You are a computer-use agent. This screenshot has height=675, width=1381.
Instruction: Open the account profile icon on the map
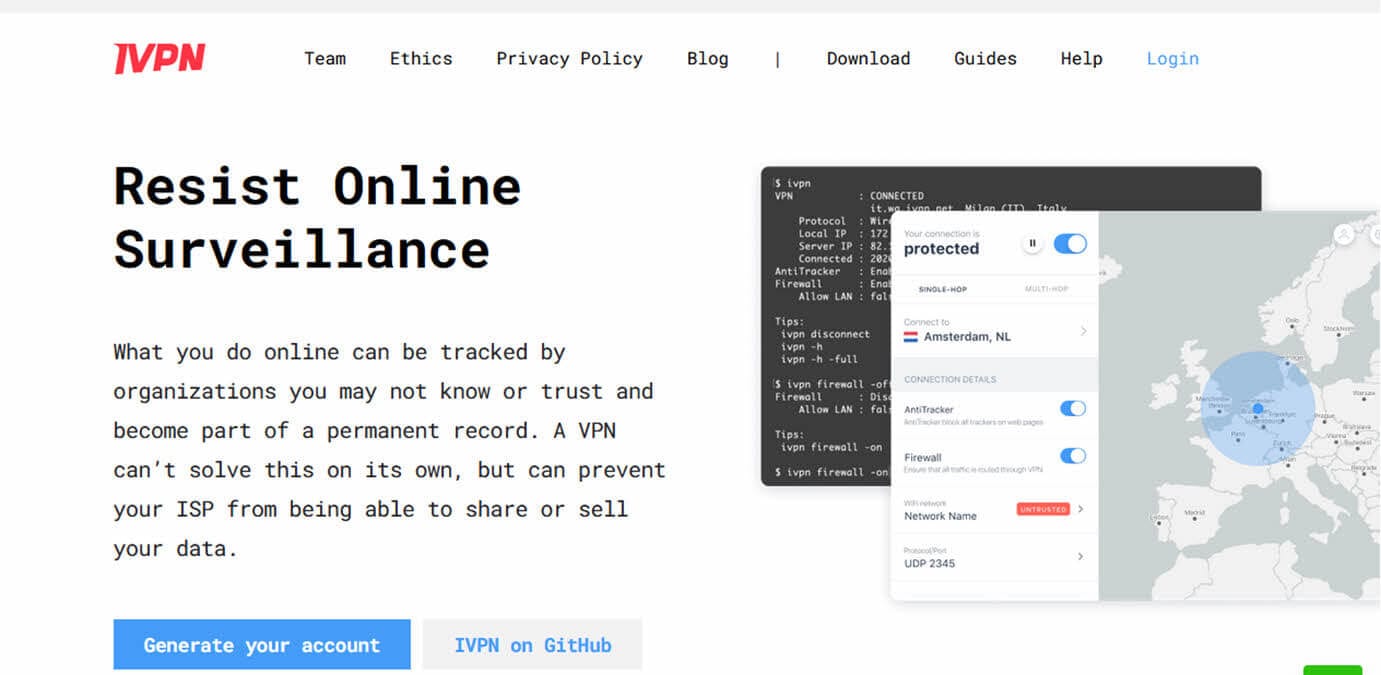[x=1344, y=234]
